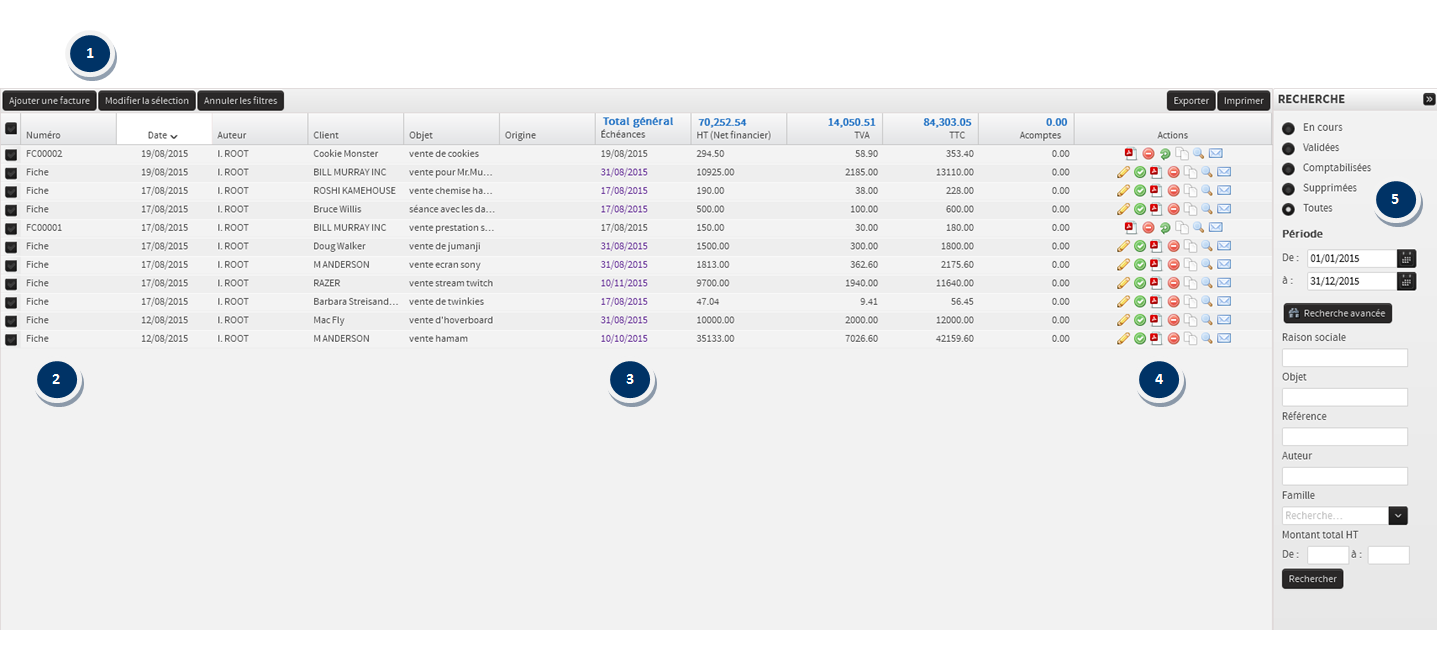This screenshot has width=1437, height=663.
Task: Click magnifier icon on ROSHI KAMEHOUSE row
Action: [1207, 191]
